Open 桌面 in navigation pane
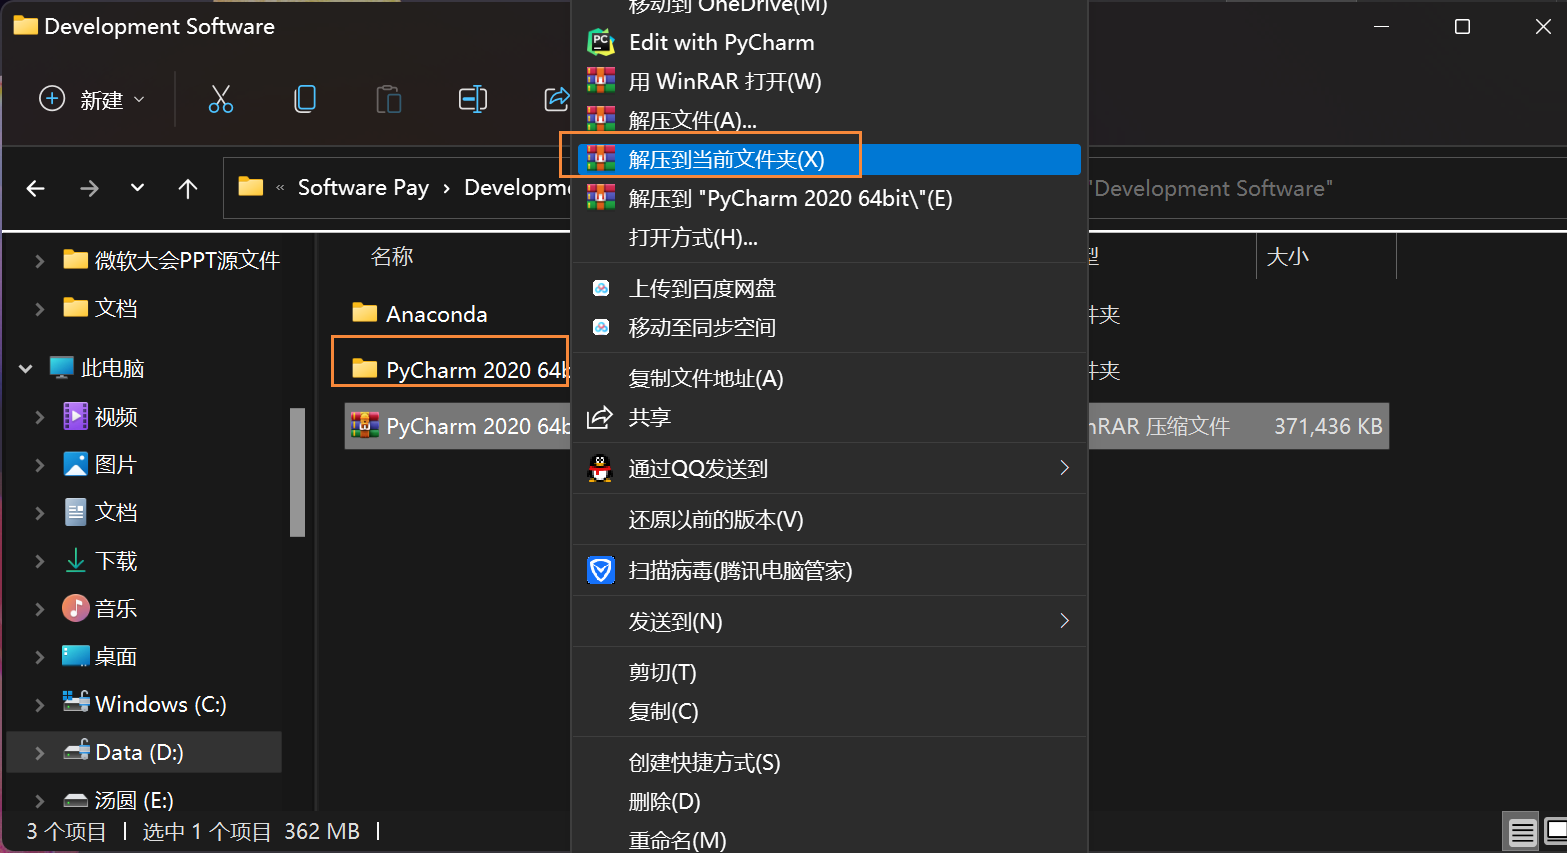The width and height of the screenshot is (1567, 853). click(x=100, y=656)
